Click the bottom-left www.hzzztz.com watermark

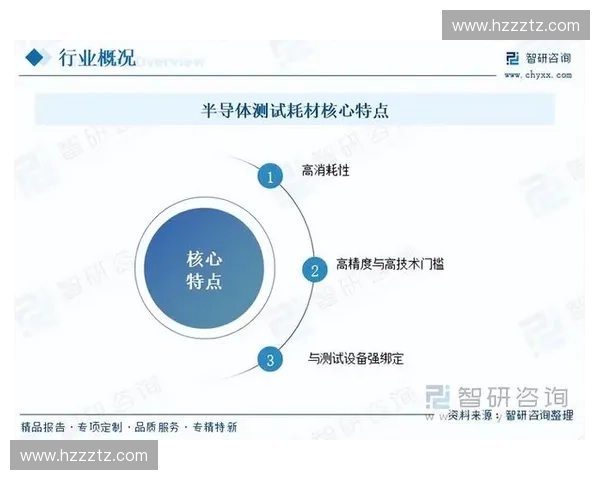84,455
